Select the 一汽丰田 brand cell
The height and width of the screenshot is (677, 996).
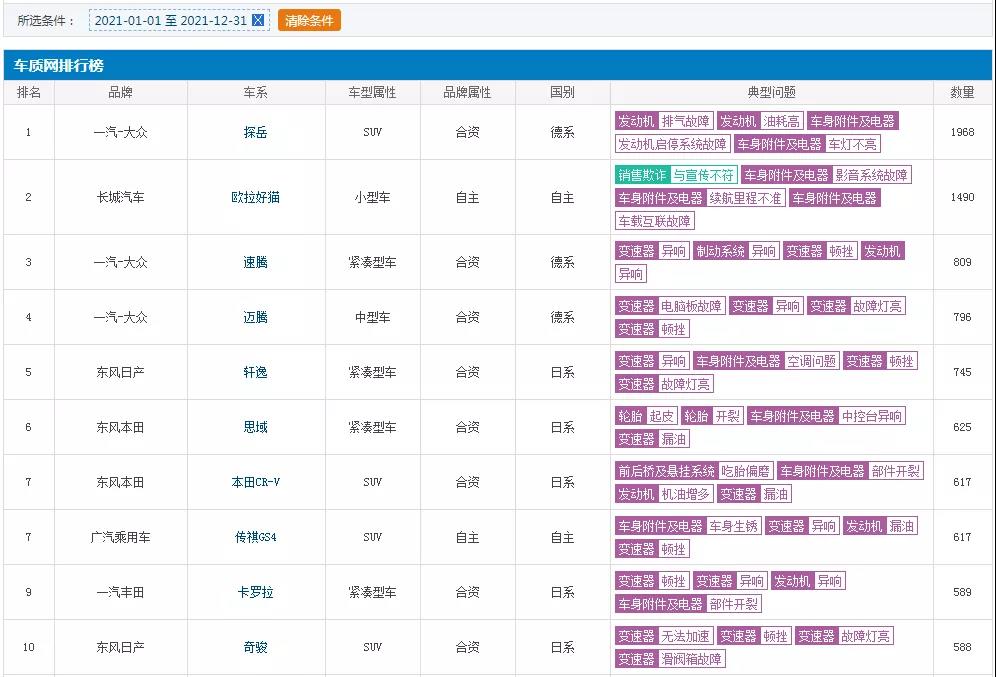121,592
